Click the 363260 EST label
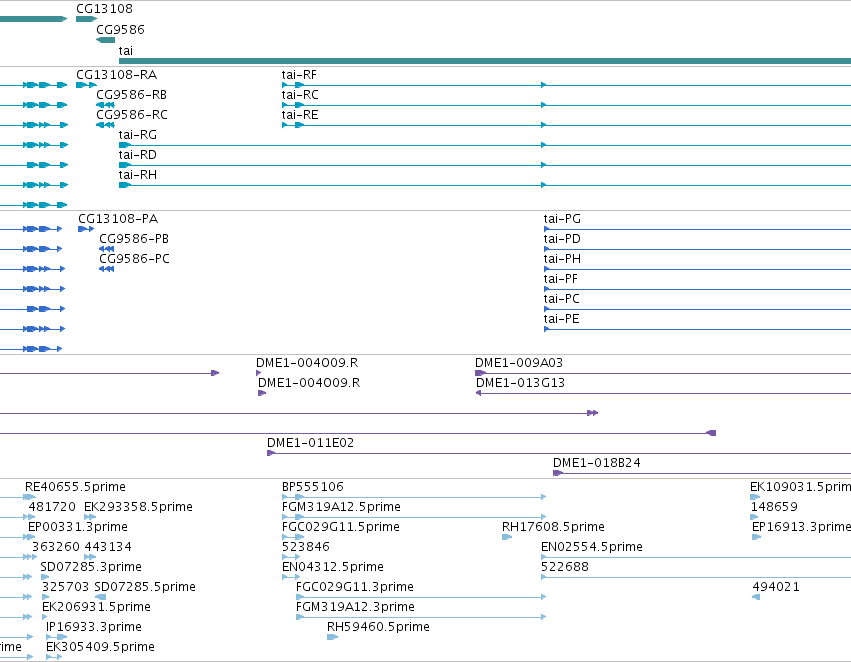The height and width of the screenshot is (662, 851). click(x=56, y=548)
